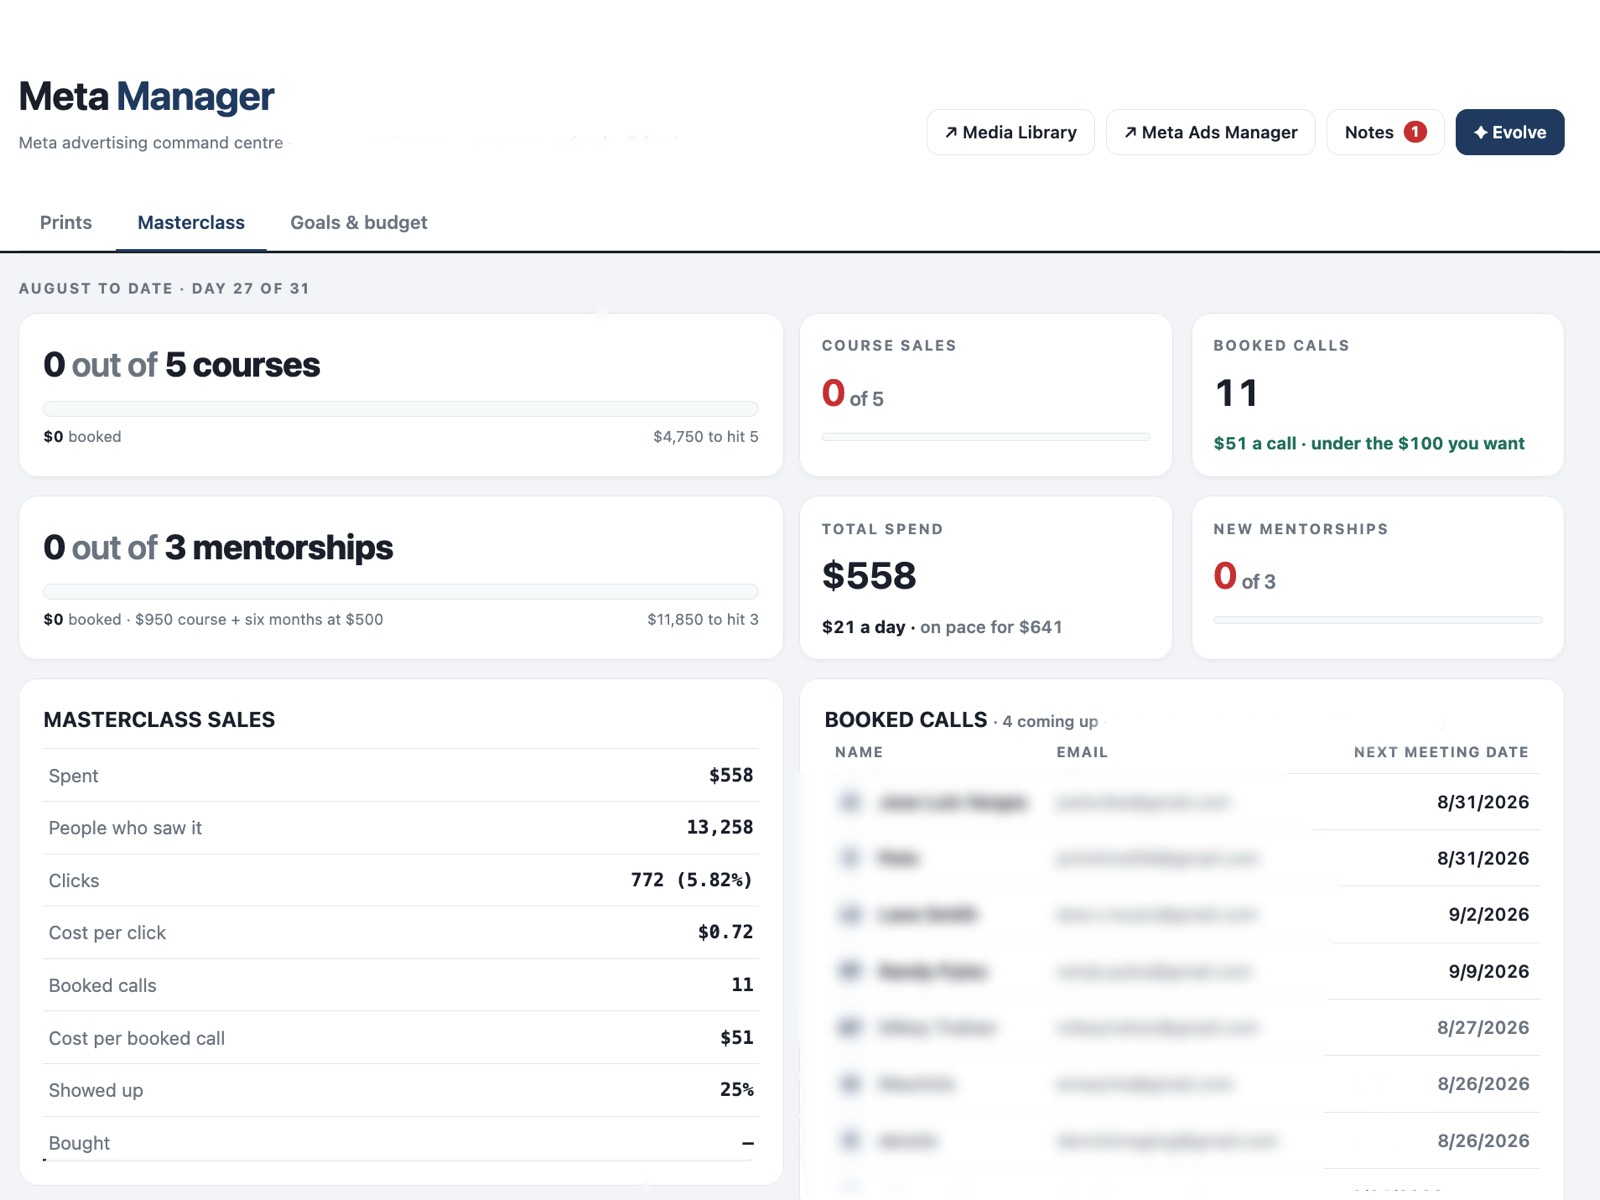This screenshot has width=1600, height=1200.
Task: Click the MASTERCLASS SALES heading
Action: pos(159,720)
